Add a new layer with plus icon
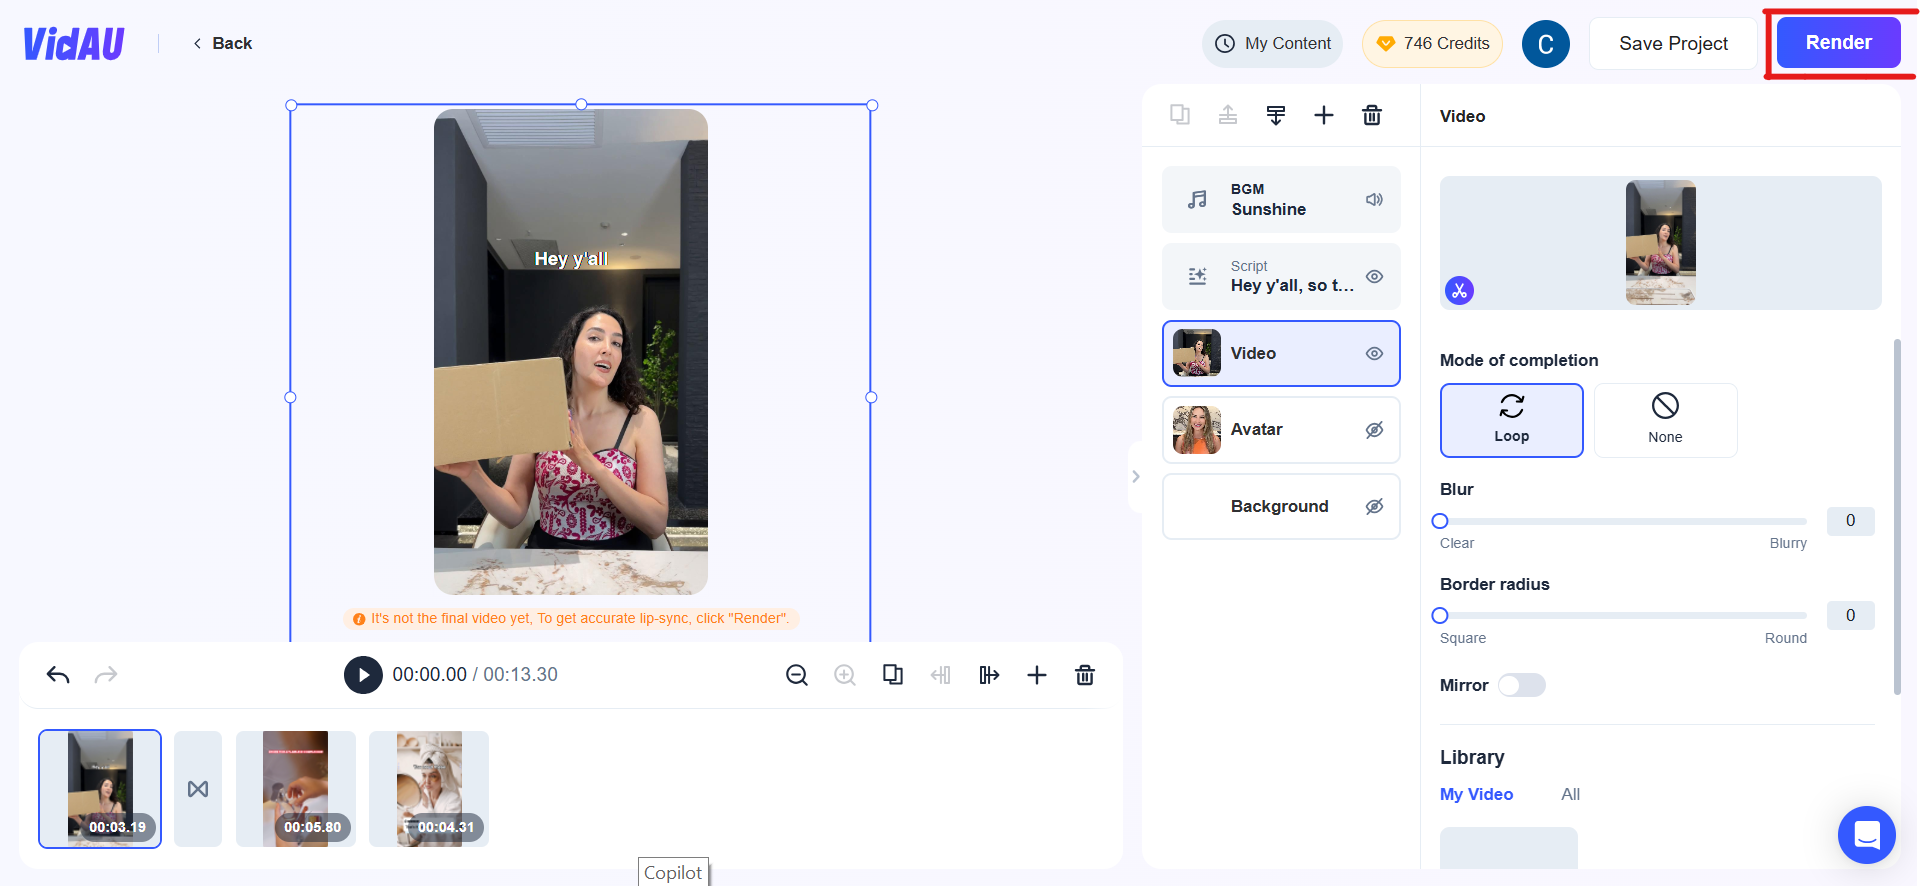The image size is (1920, 886). (1324, 115)
